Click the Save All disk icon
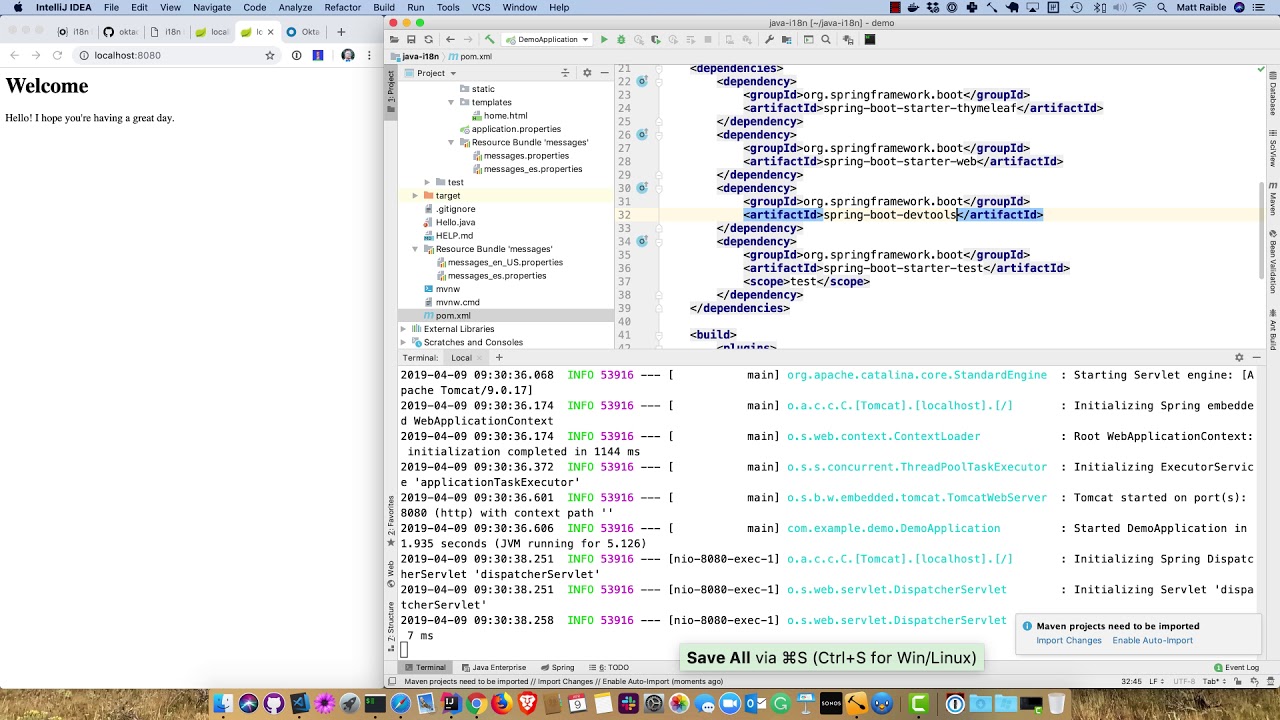This screenshot has width=1280, height=720. pos(411,40)
